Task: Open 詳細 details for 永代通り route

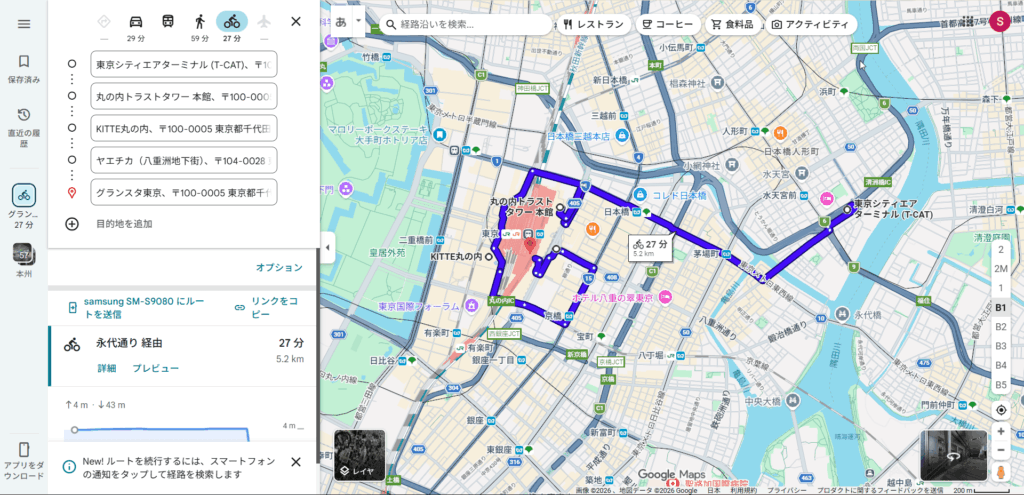Action: [106, 368]
